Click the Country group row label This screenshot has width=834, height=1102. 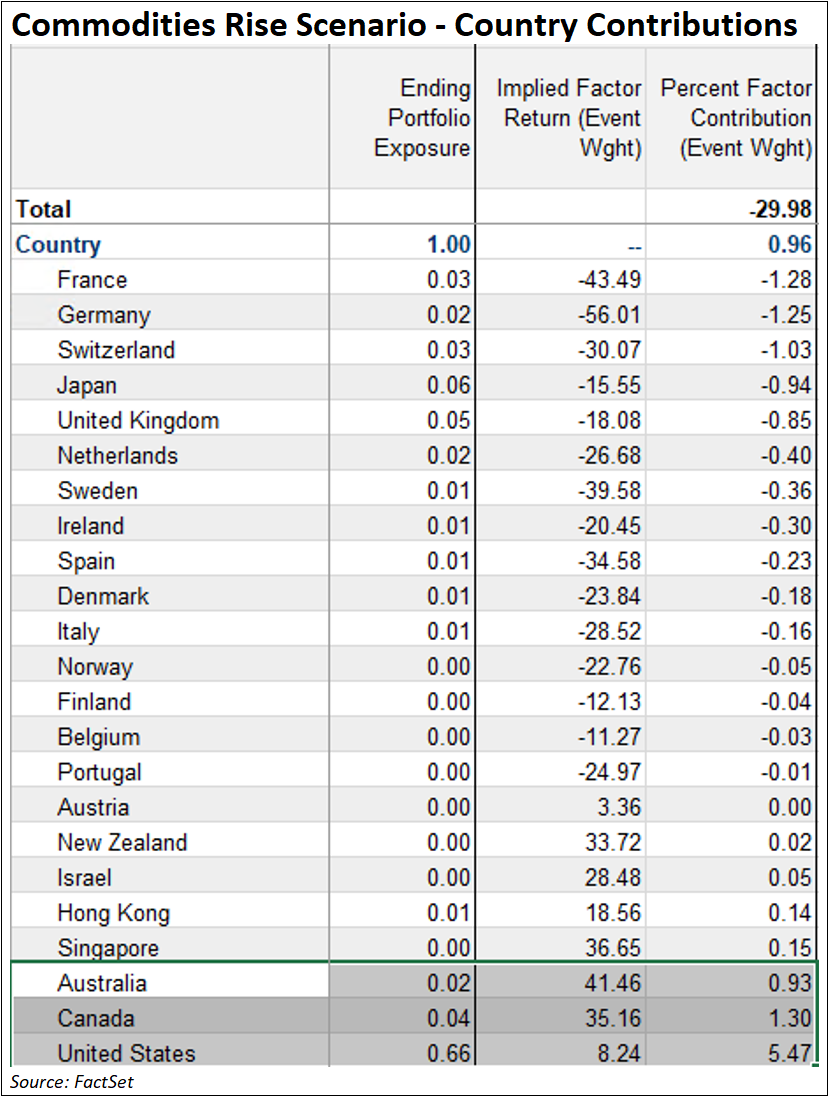point(58,245)
